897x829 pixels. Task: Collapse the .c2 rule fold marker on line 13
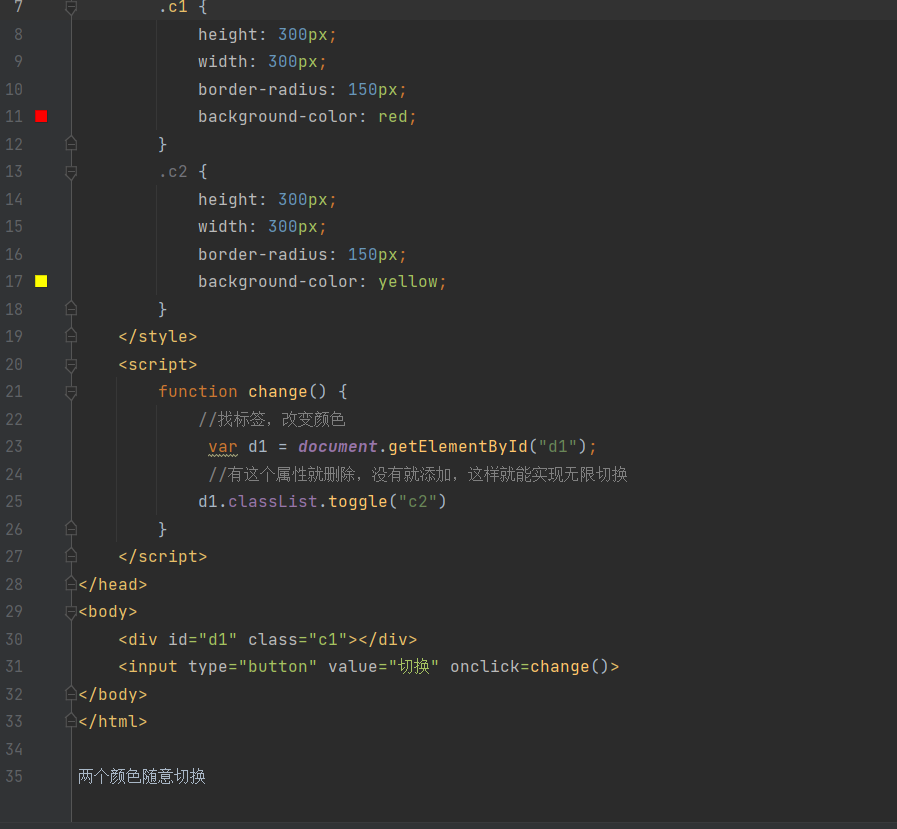coord(71,172)
